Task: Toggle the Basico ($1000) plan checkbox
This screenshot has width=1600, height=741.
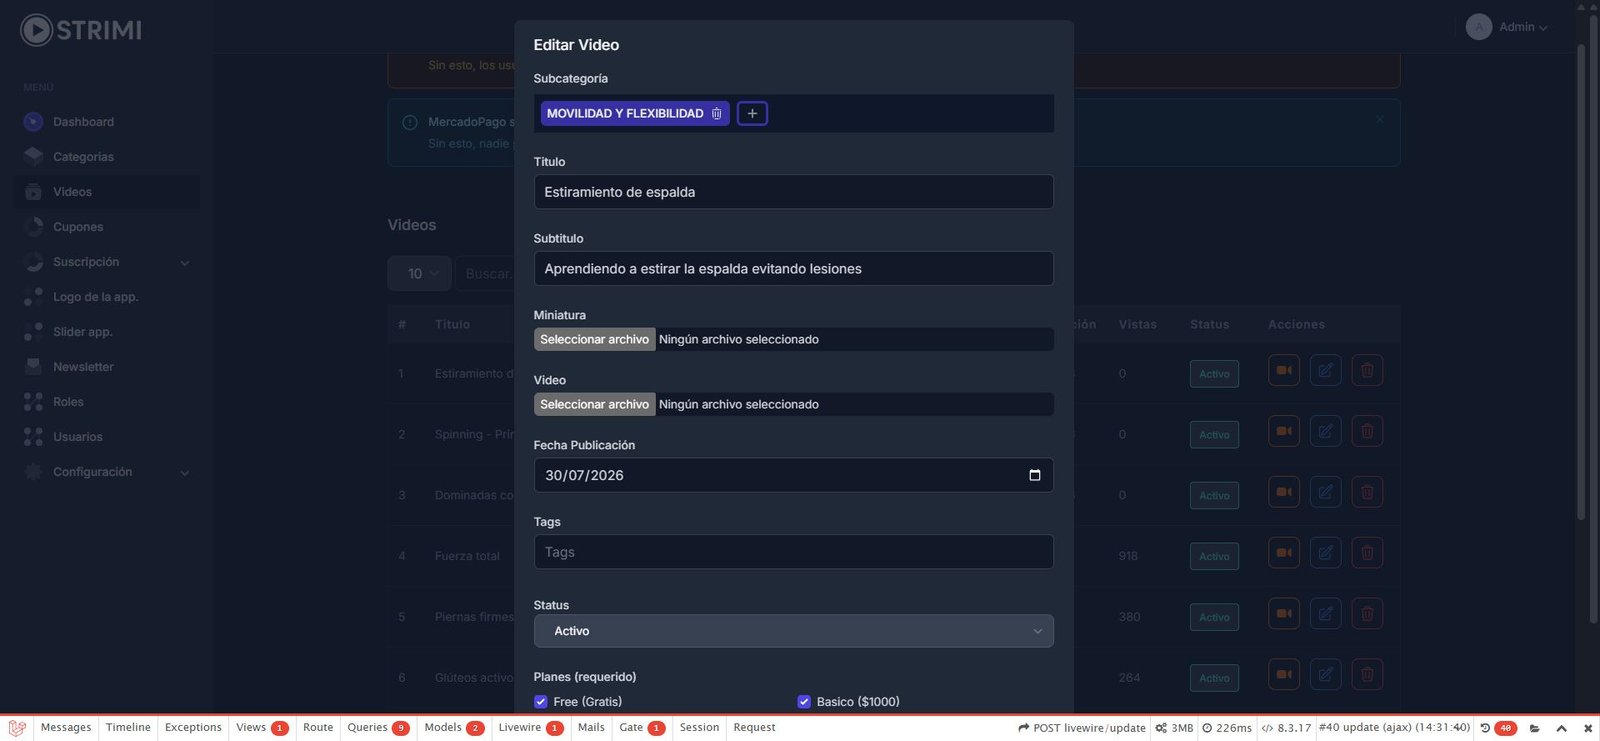Action: [x=804, y=702]
